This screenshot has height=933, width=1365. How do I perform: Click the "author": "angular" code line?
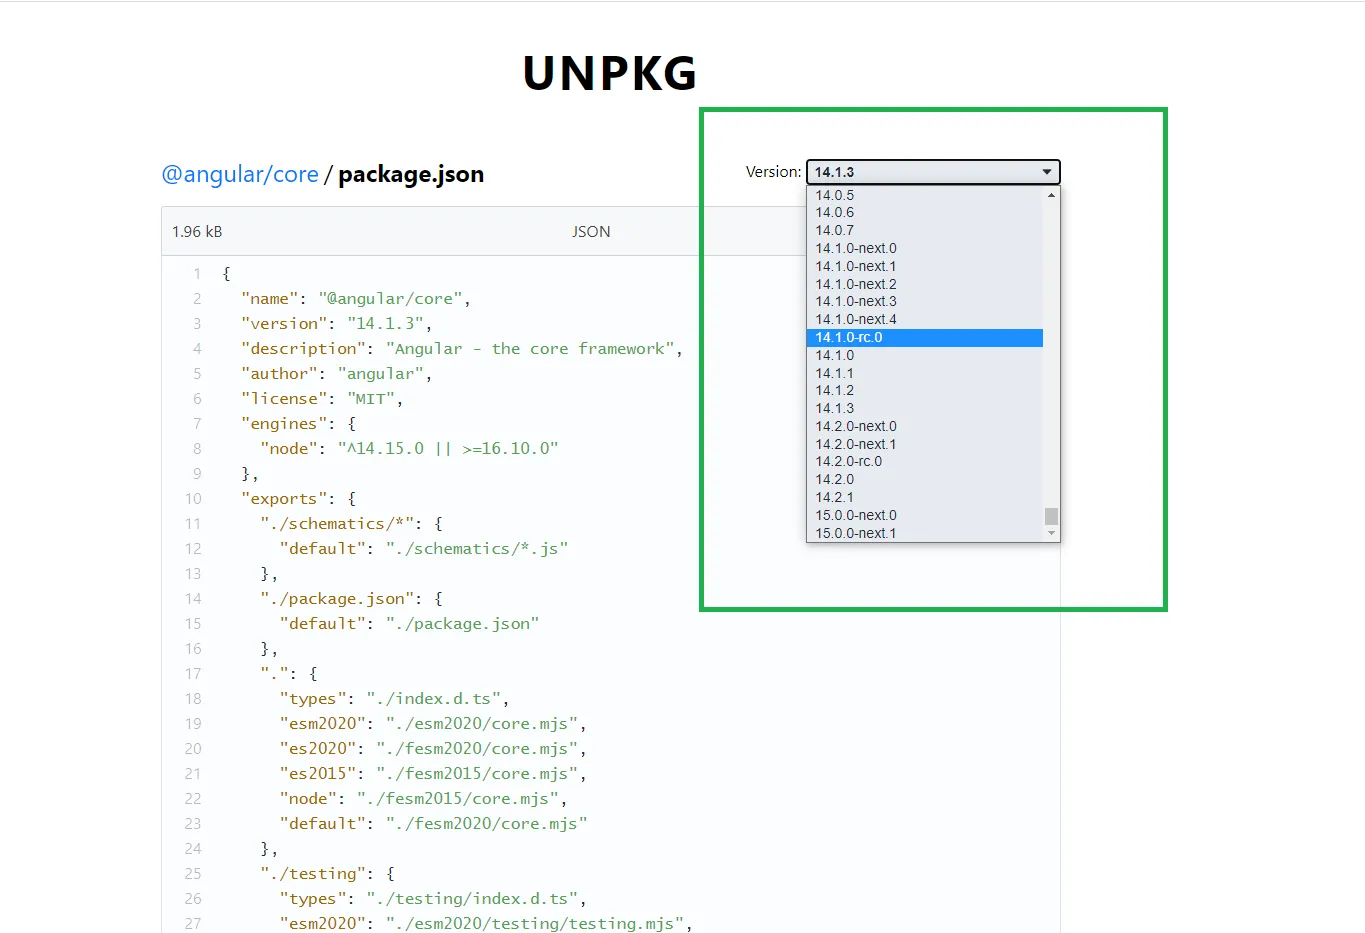tap(337, 374)
